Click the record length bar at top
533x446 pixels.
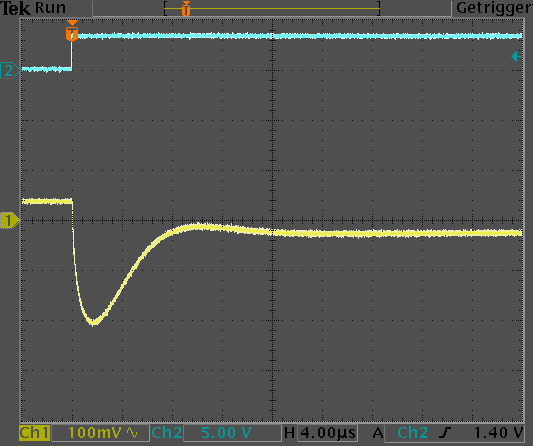click(272, 8)
